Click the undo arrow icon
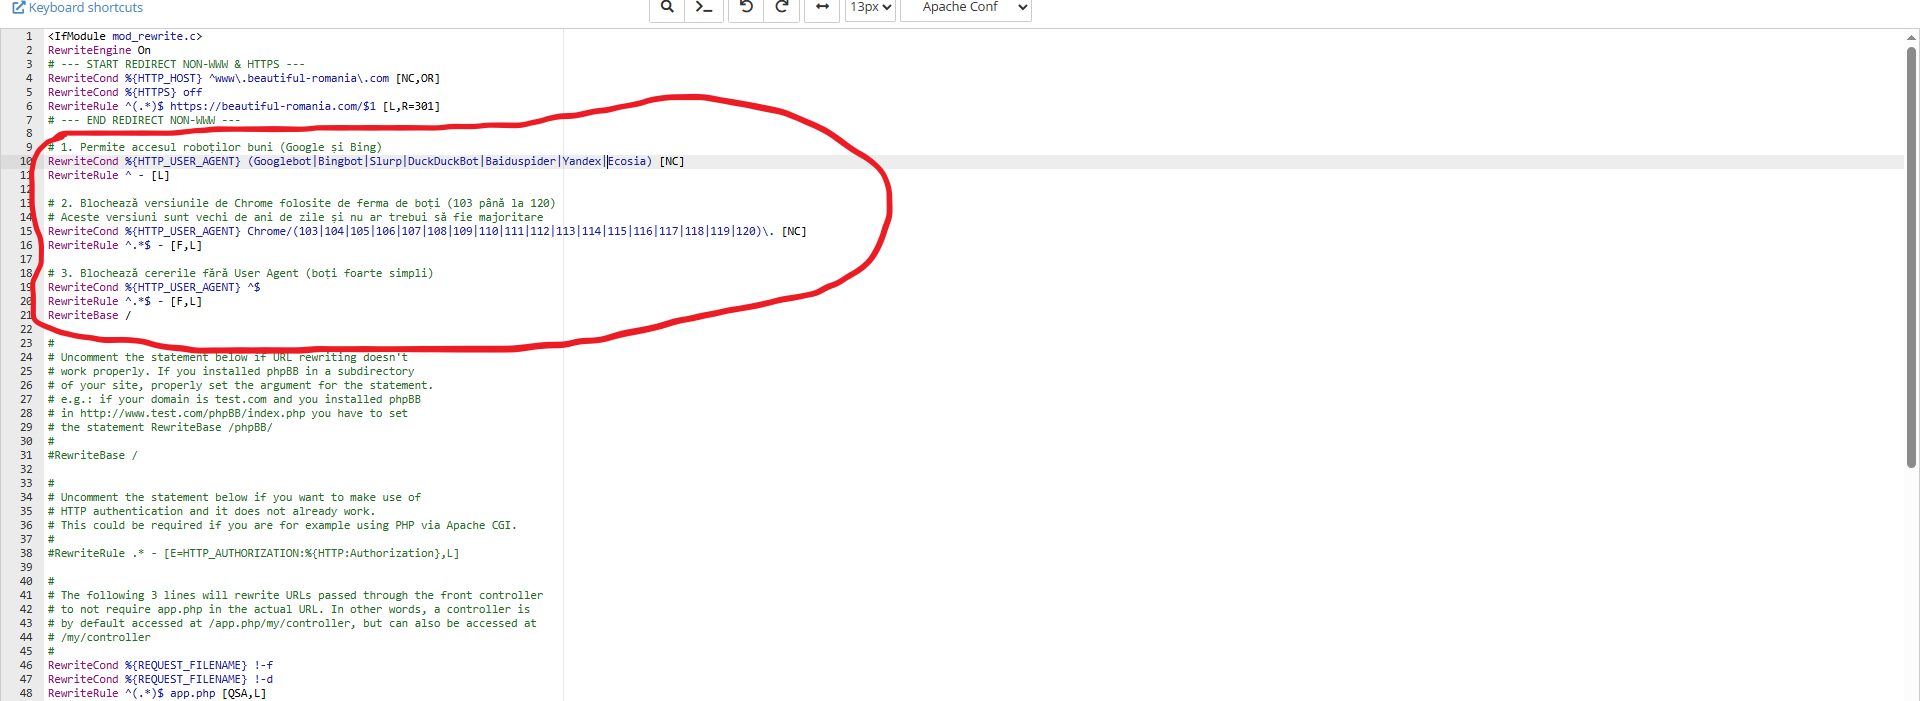1920x701 pixels. pyautogui.click(x=746, y=7)
